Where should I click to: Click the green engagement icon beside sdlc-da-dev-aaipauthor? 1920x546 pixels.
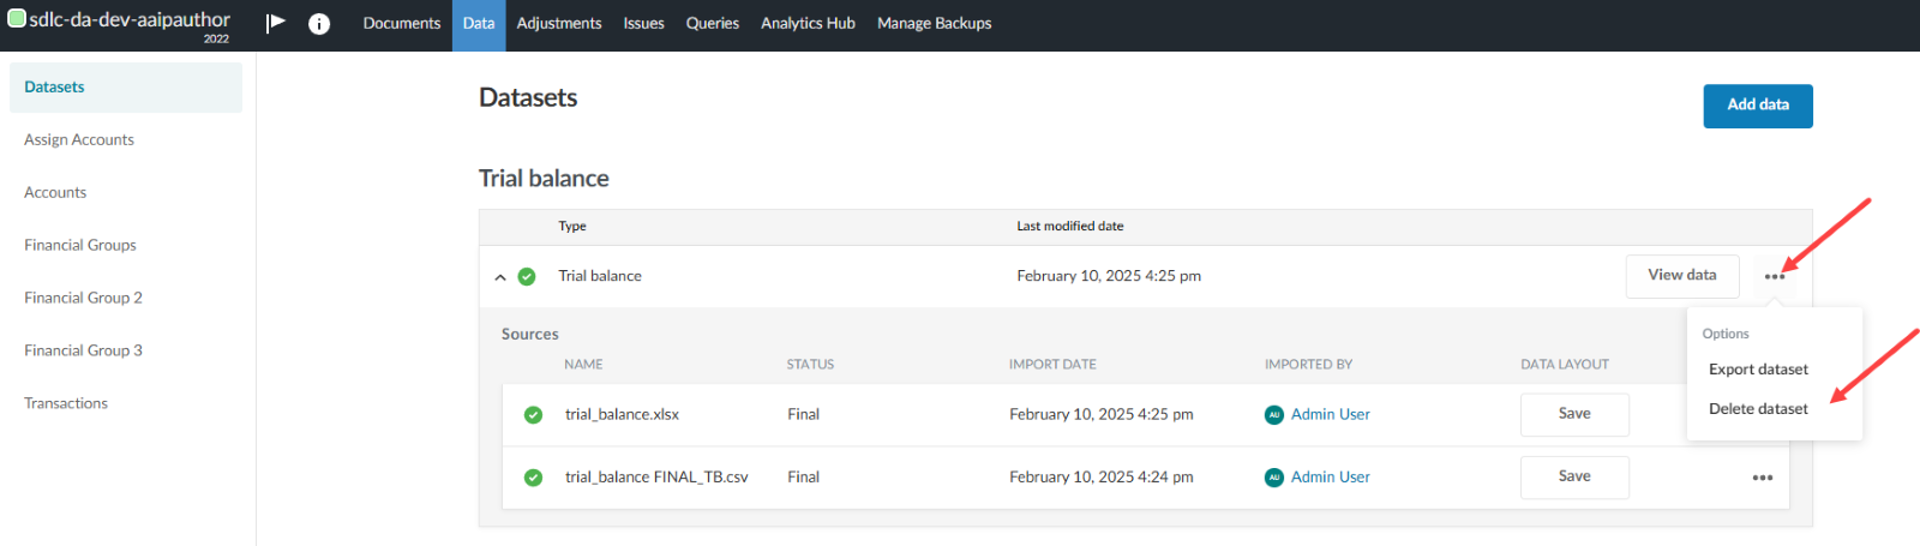point(16,18)
